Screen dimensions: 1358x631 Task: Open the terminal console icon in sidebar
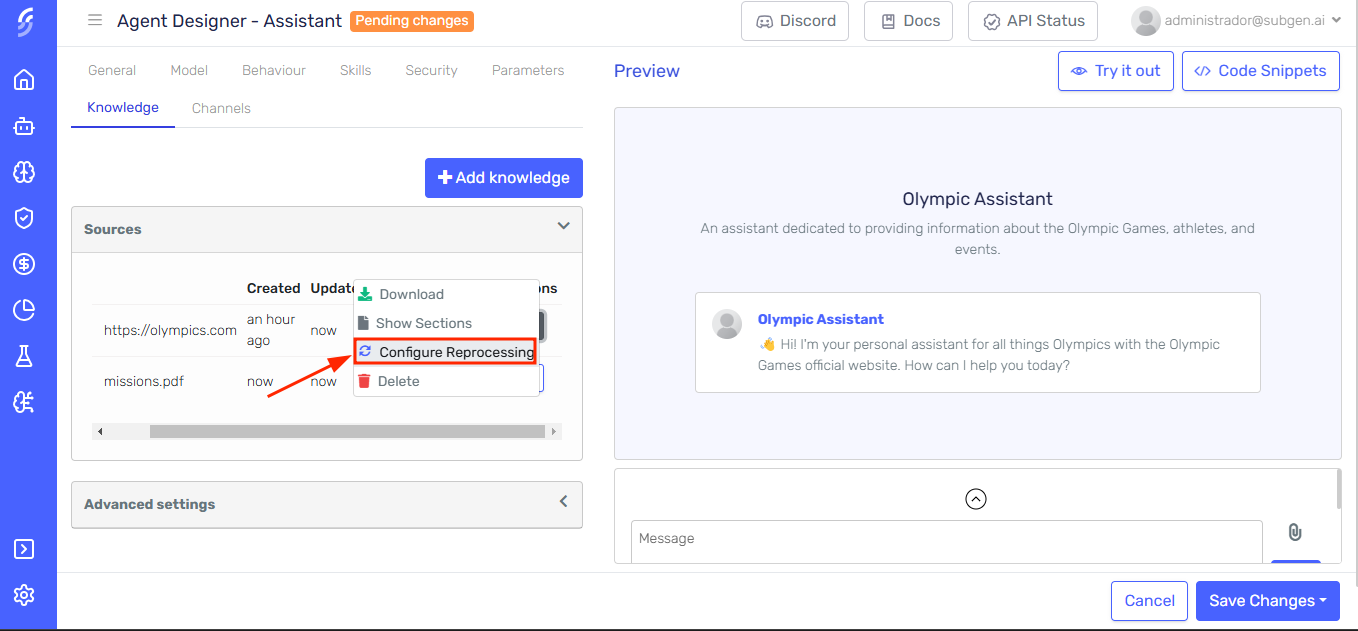(24, 549)
